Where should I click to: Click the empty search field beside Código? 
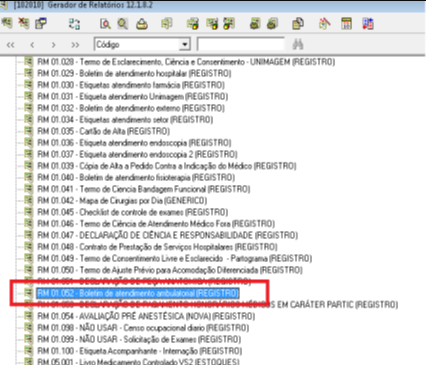[241, 44]
